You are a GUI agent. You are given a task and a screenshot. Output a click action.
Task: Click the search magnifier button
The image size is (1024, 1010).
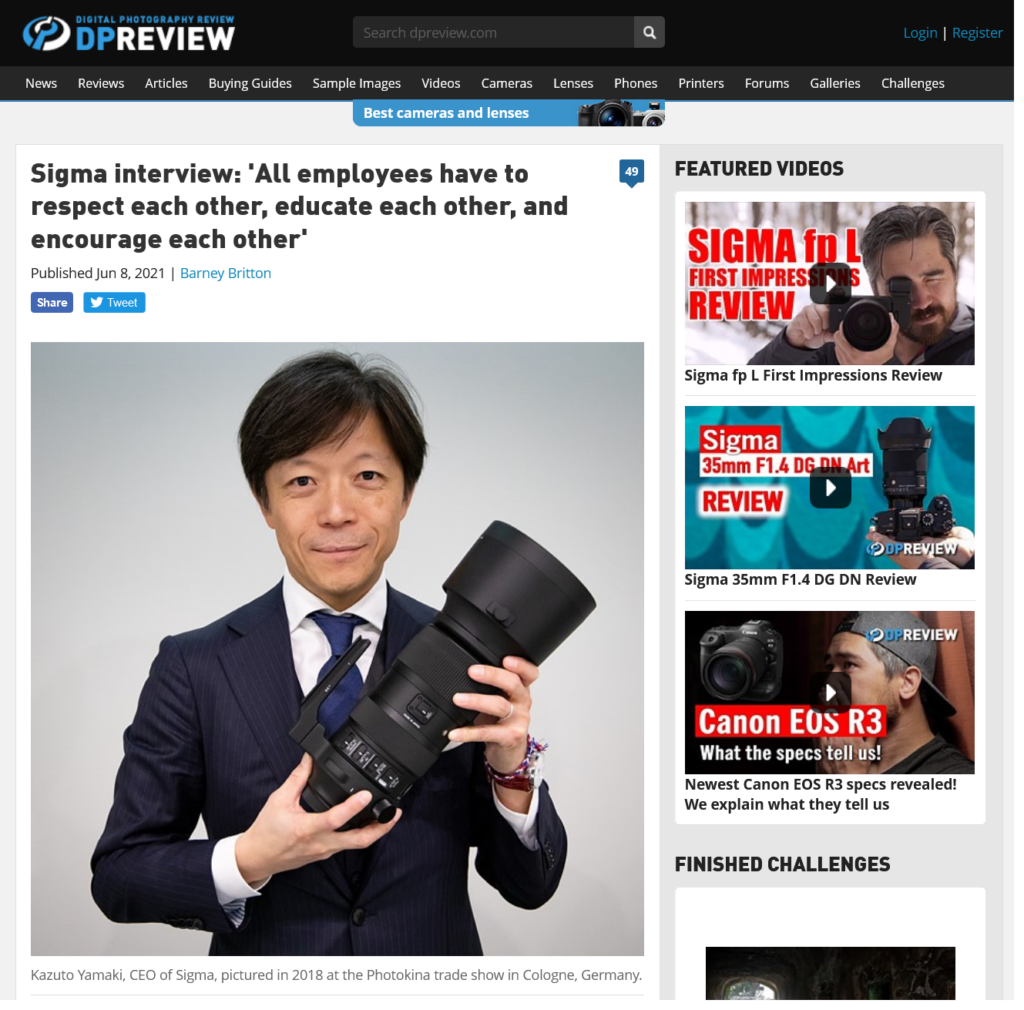(649, 33)
